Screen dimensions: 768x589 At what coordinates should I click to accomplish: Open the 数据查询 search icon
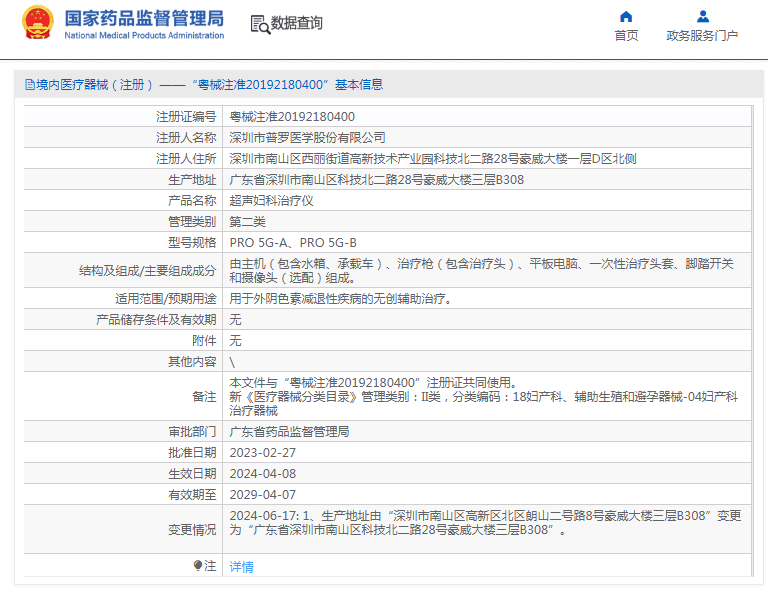tap(260, 24)
